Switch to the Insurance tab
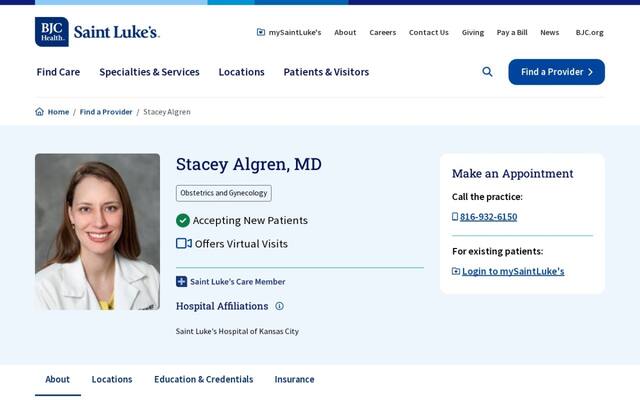Viewport: 640px width, 400px height. [x=294, y=379]
